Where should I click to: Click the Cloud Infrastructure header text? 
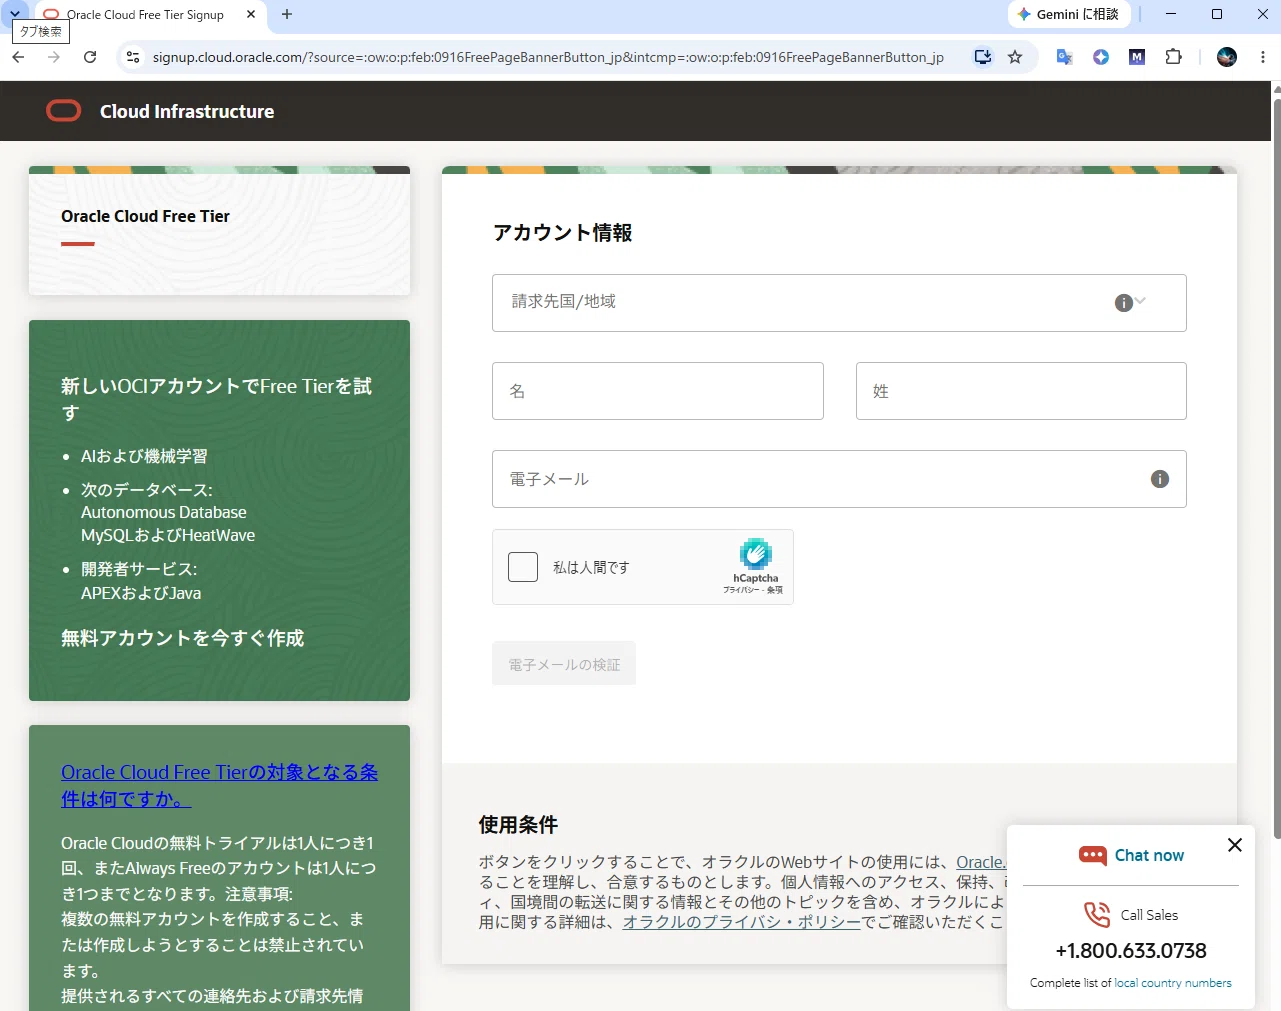187,112
